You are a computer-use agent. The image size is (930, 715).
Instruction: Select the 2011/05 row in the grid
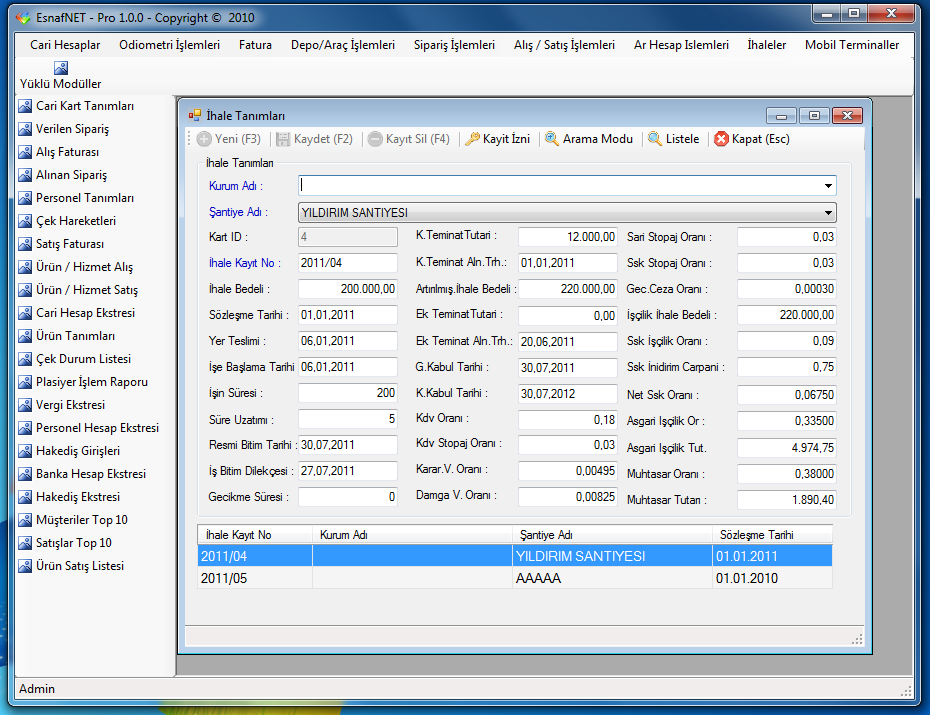pyautogui.click(x=515, y=579)
